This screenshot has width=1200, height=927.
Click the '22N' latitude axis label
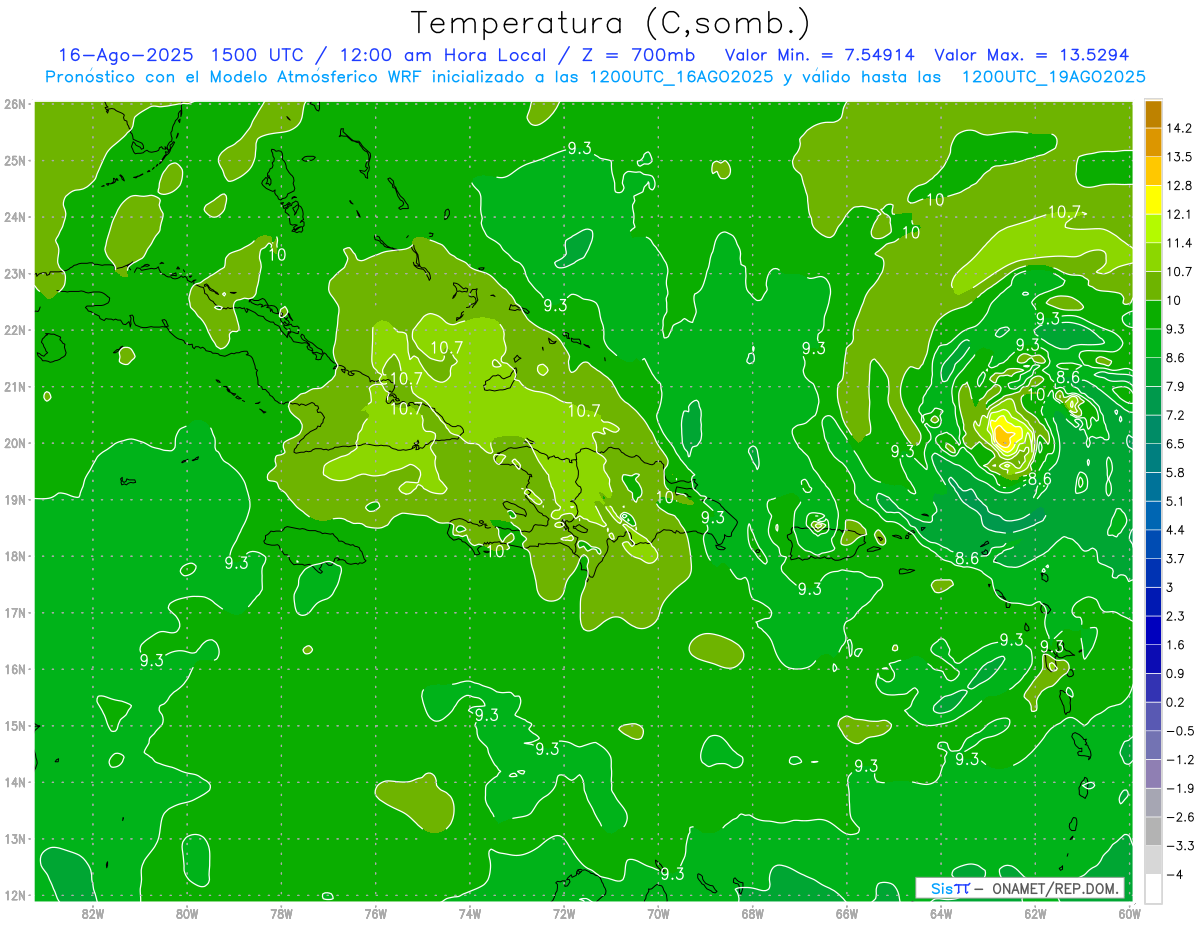point(14,330)
